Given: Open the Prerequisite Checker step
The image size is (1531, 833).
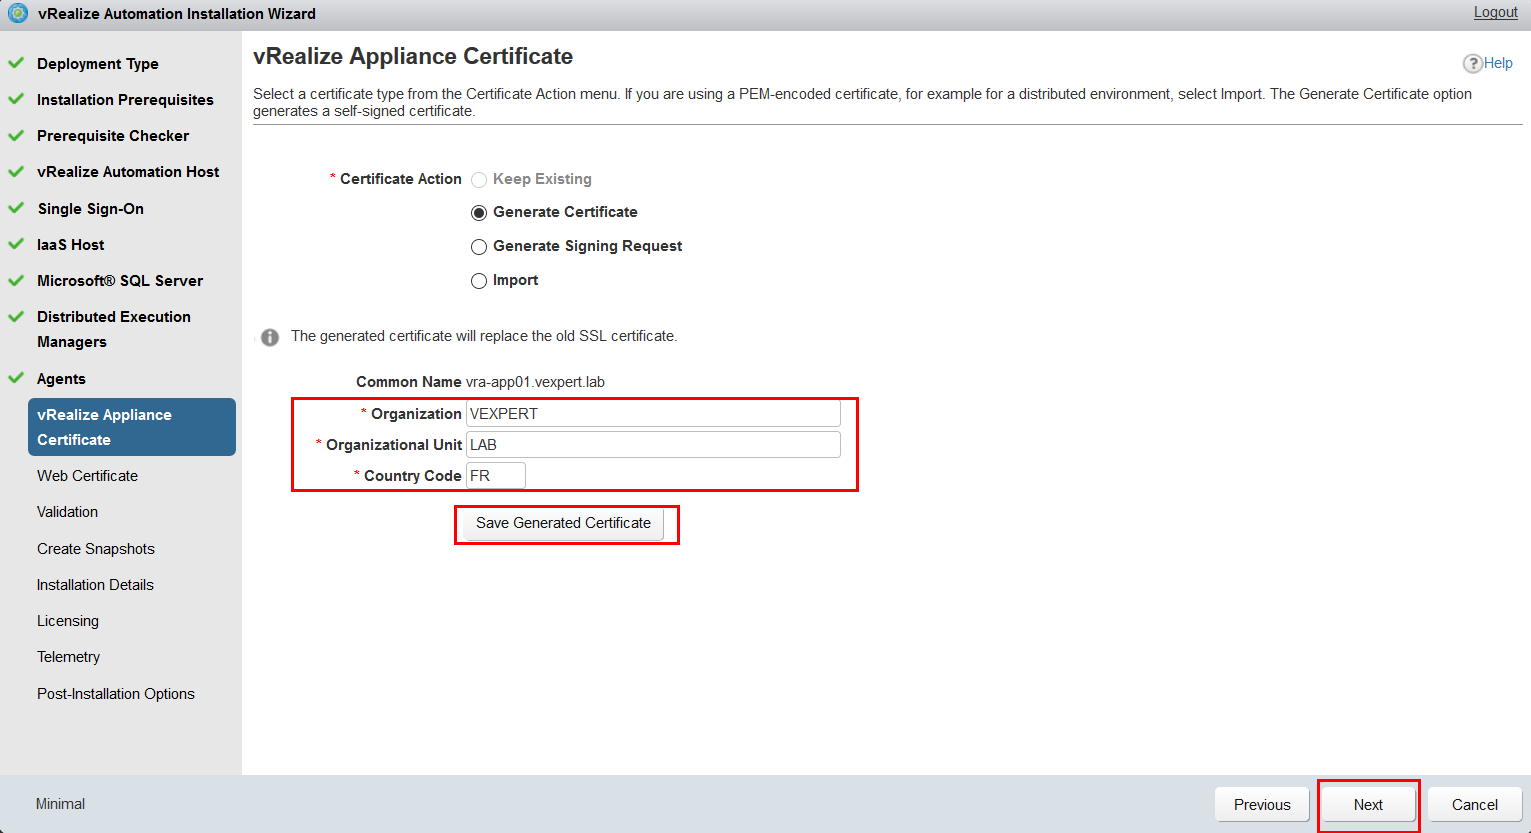Looking at the screenshot, I should (113, 136).
